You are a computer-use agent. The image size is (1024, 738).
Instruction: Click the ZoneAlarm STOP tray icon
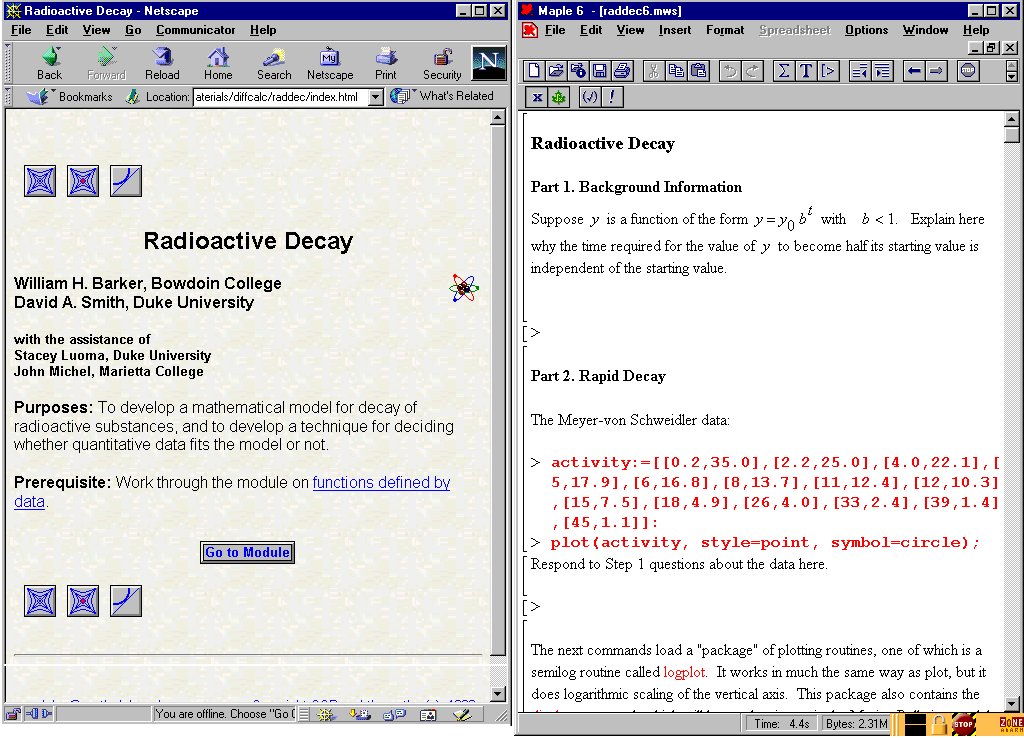point(963,724)
